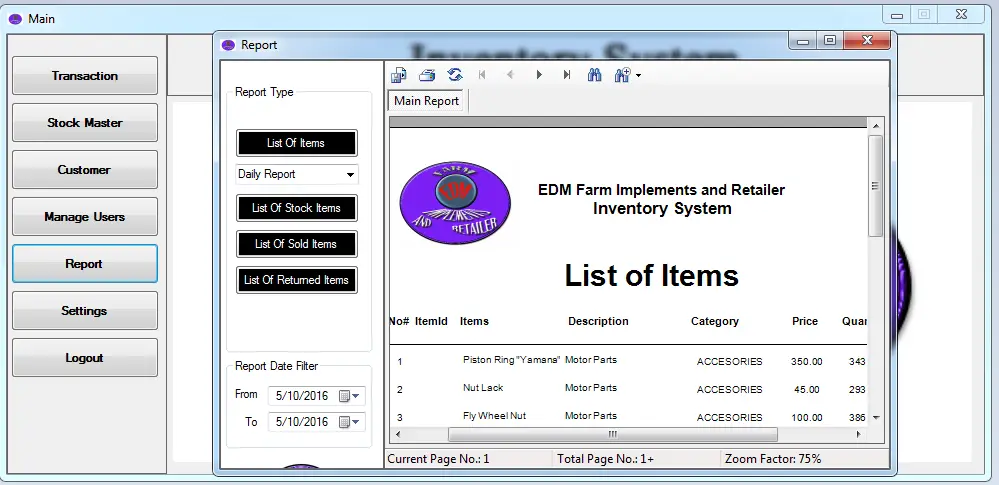This screenshot has width=999, height=485.
Task: Select Piston Ring "Yamans" item text
Action: click(x=512, y=359)
